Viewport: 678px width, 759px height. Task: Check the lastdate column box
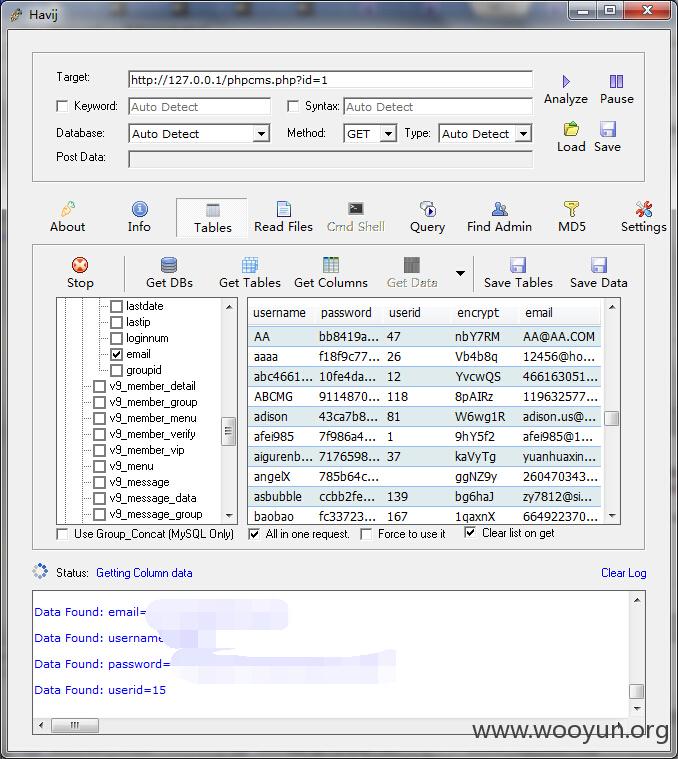(x=116, y=306)
